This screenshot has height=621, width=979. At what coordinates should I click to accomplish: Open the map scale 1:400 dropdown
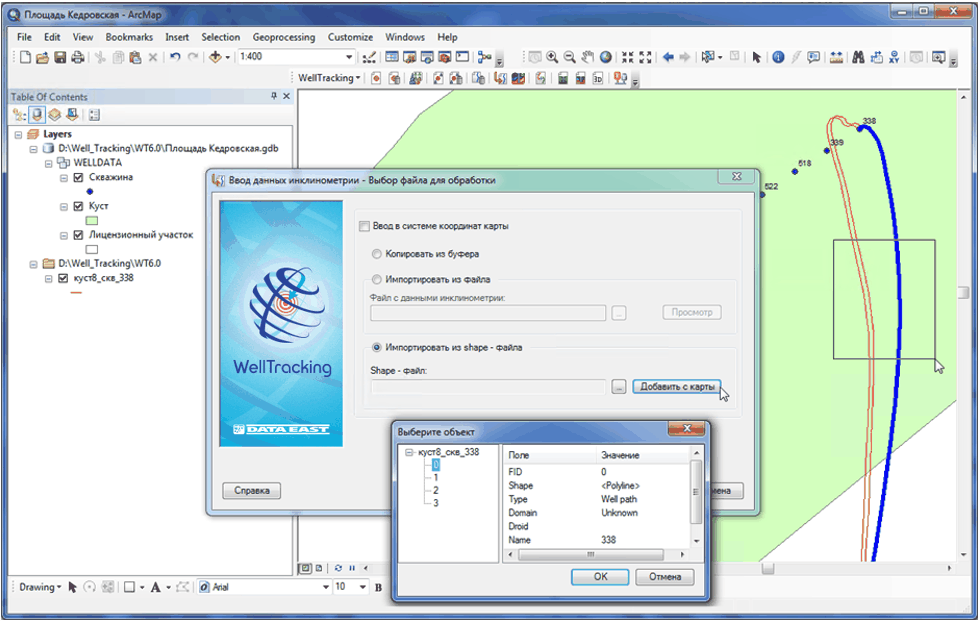[x=349, y=58]
